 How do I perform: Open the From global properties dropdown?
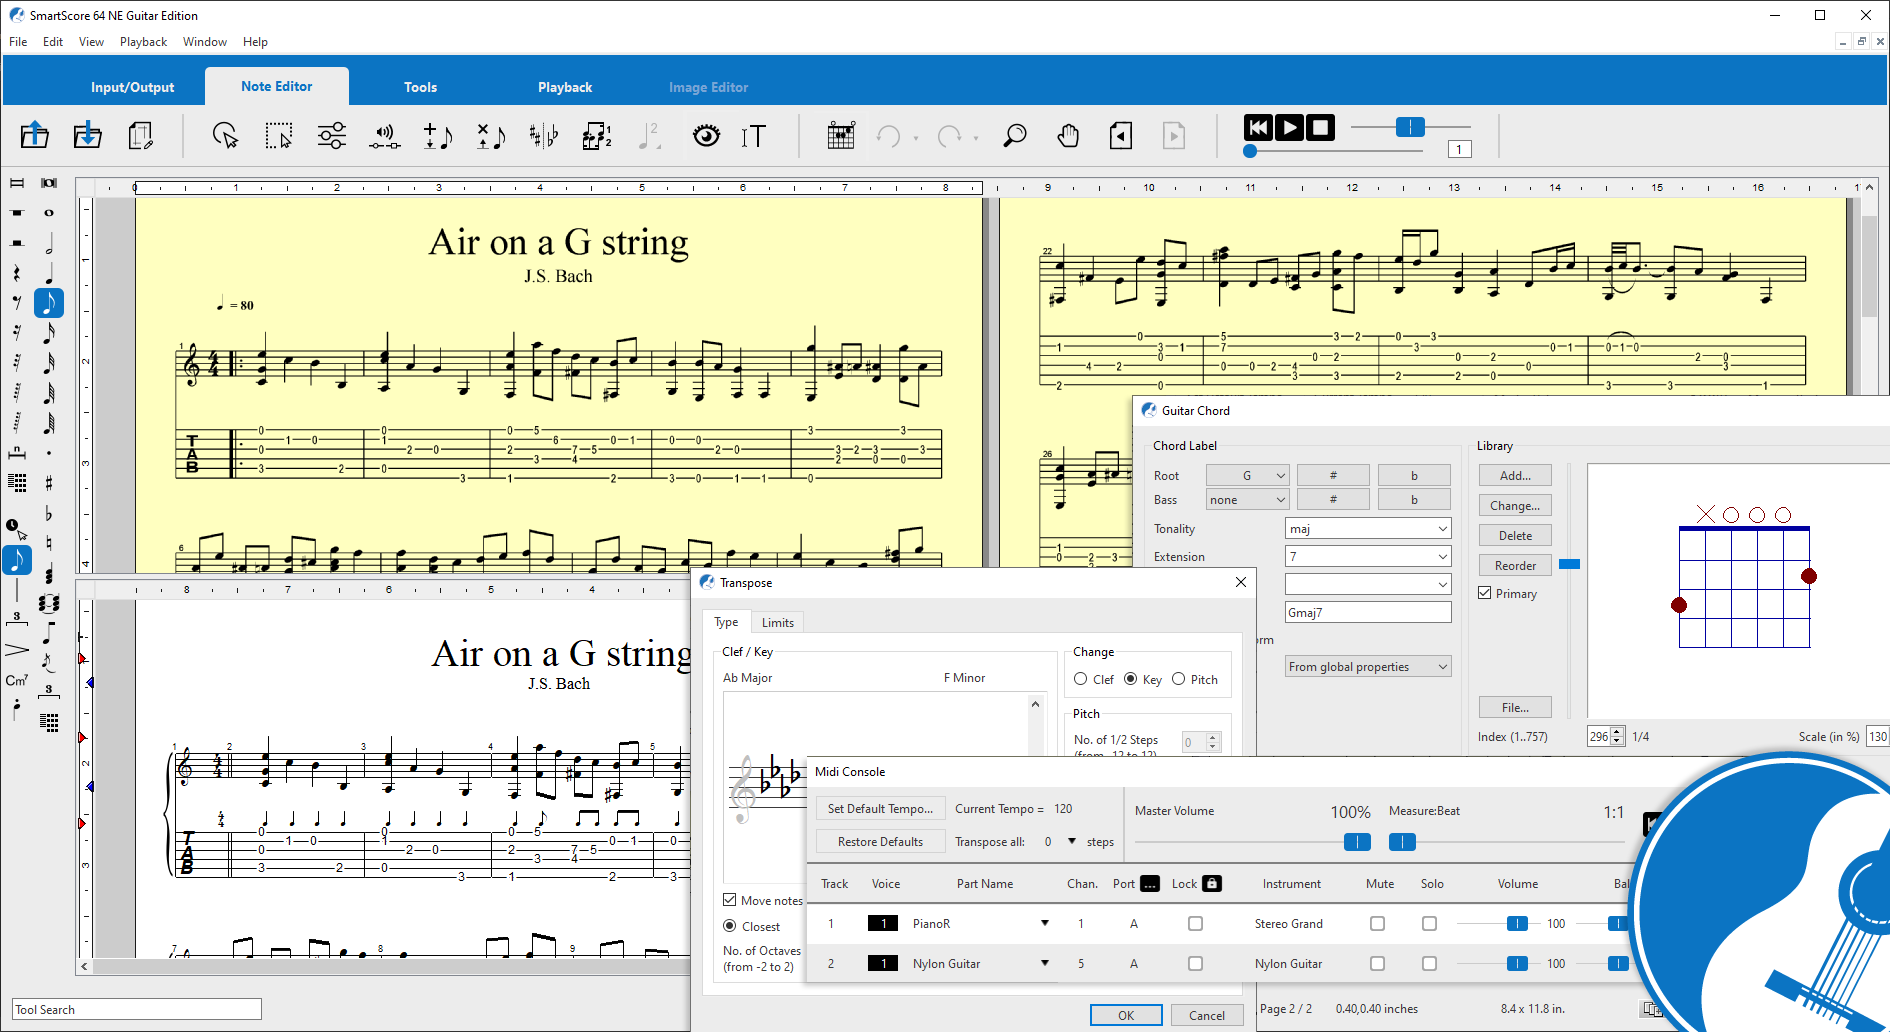[1368, 666]
